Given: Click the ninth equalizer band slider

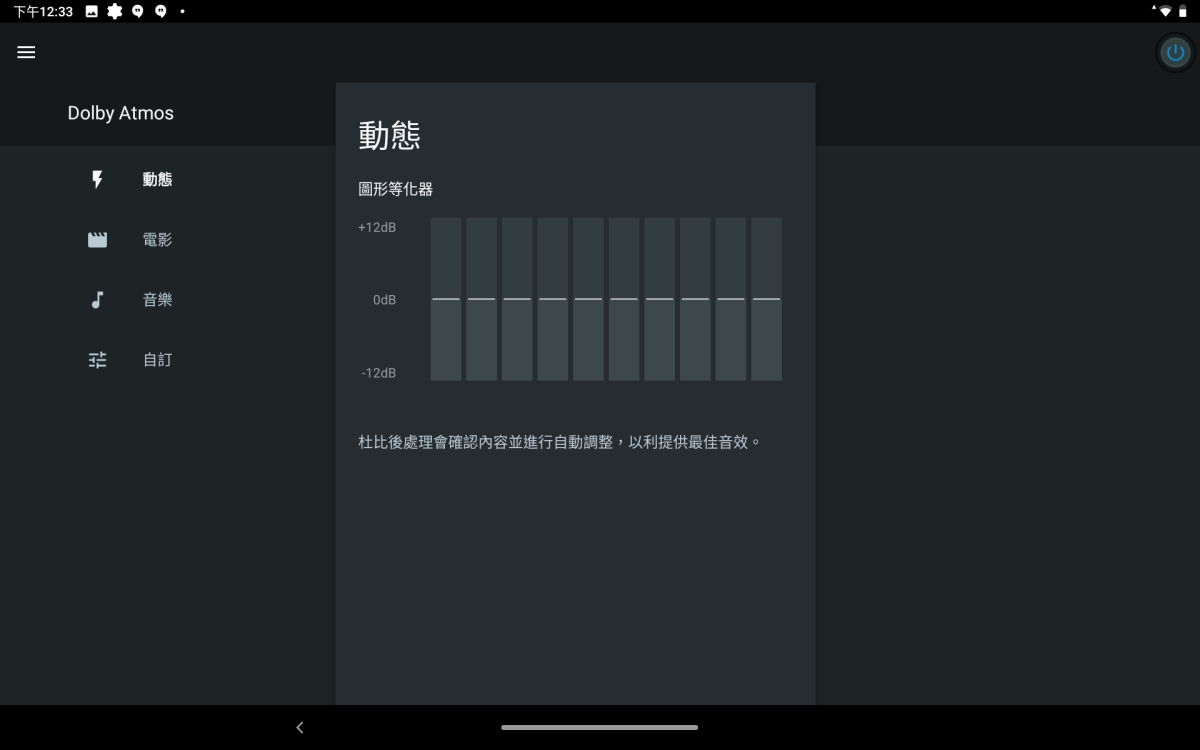Looking at the screenshot, I should pyautogui.click(x=731, y=299).
